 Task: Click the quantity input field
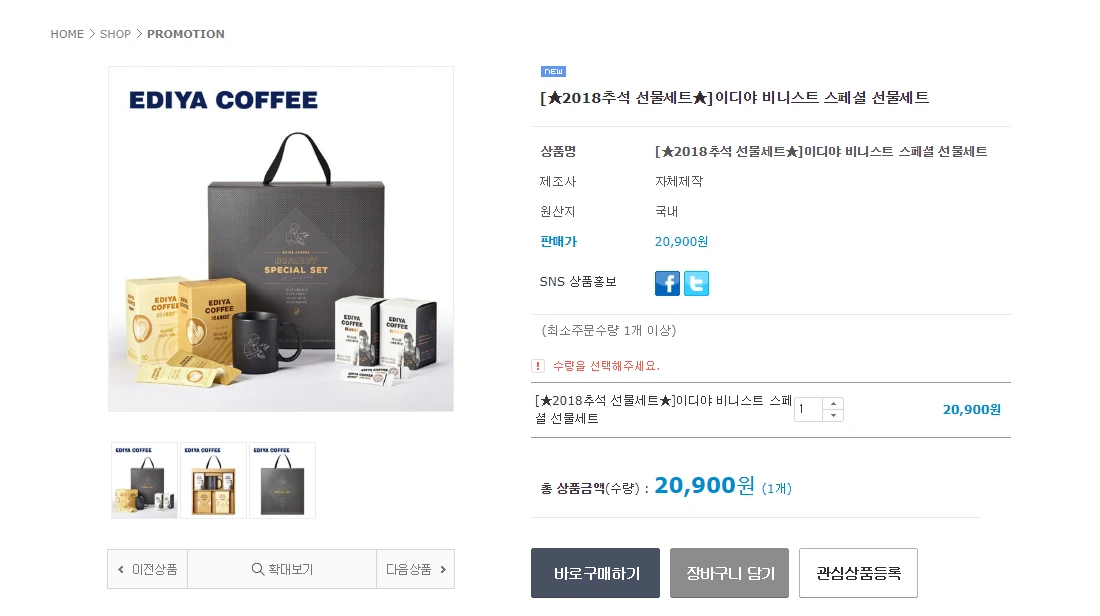809,409
